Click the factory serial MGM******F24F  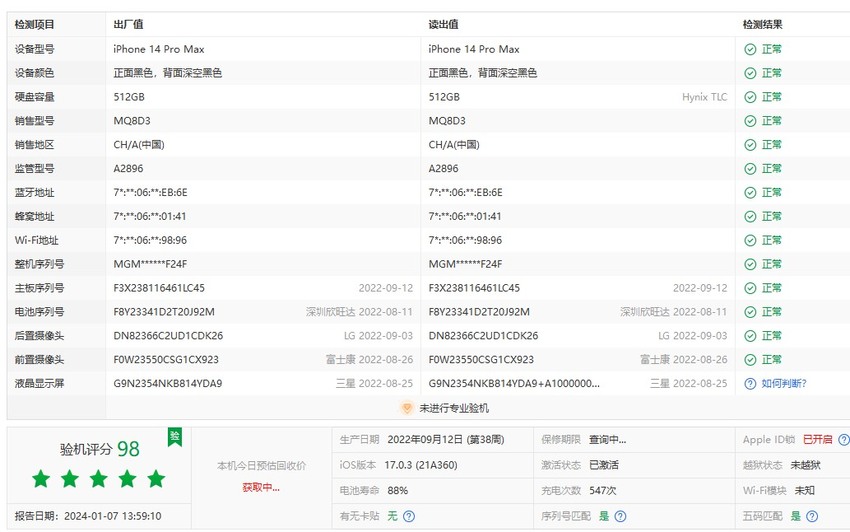pos(150,264)
